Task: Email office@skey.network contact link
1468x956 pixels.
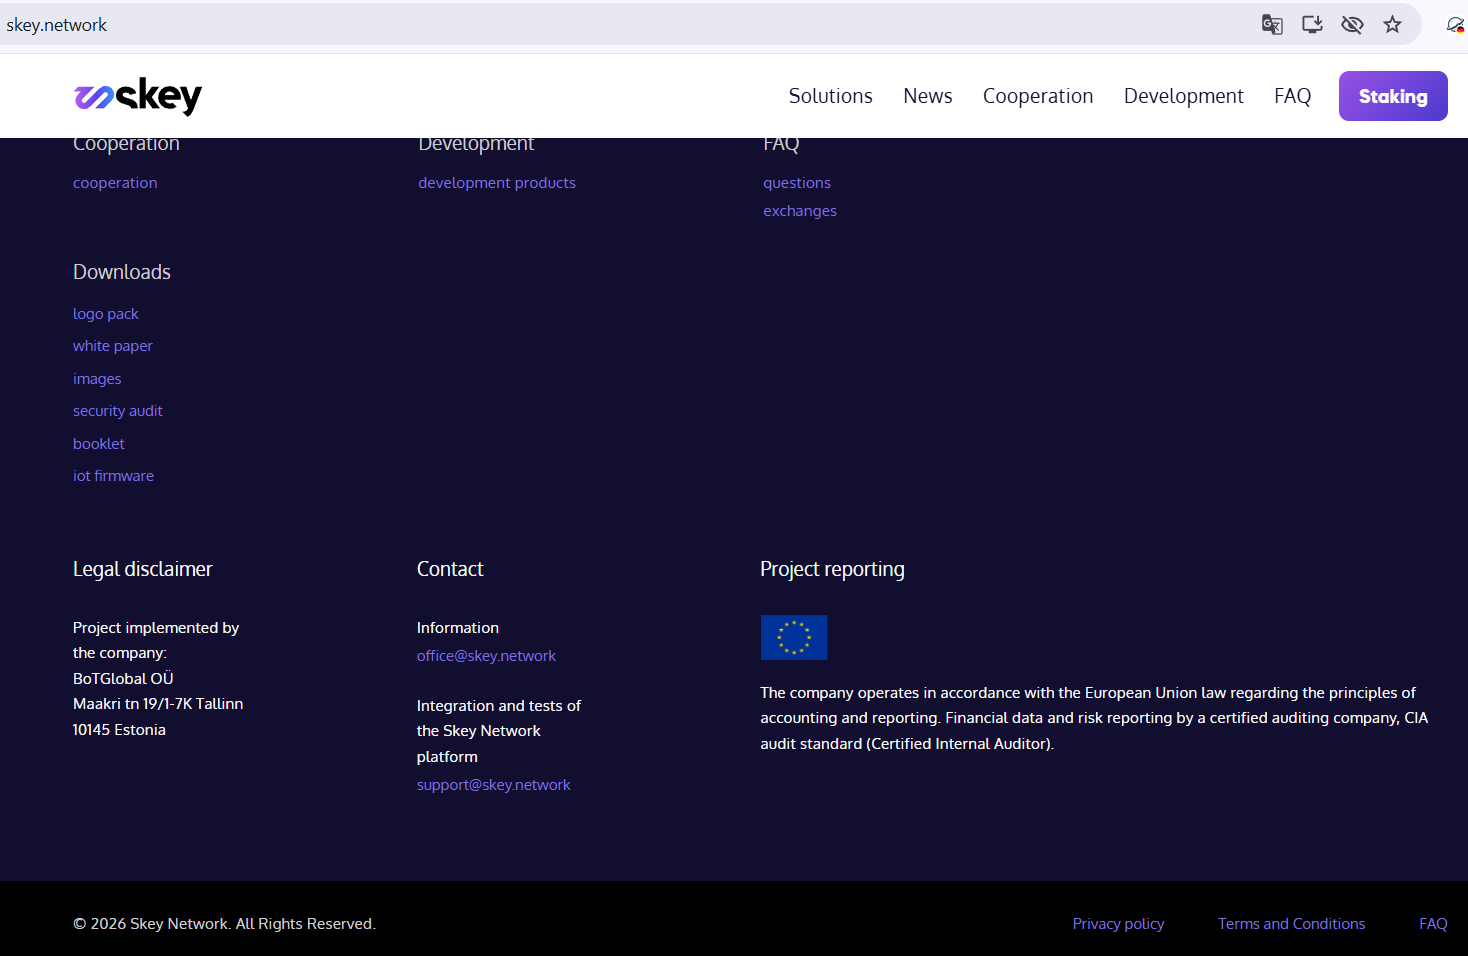Action: (x=486, y=656)
